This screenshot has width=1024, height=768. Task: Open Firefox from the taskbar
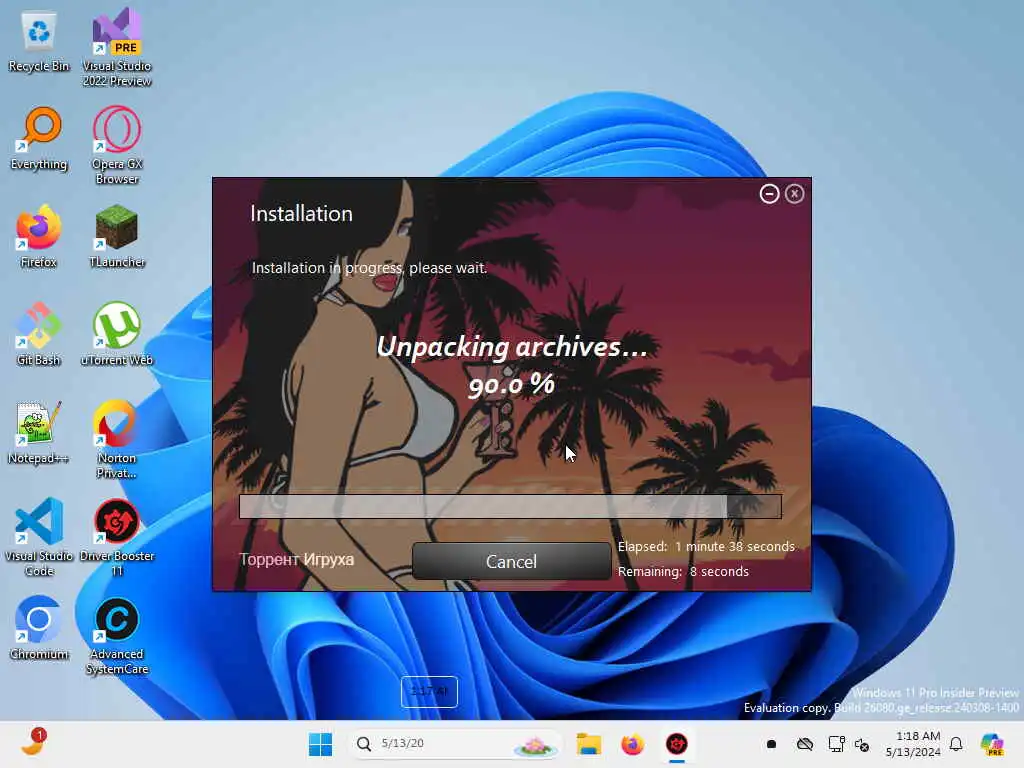pyautogui.click(x=632, y=744)
